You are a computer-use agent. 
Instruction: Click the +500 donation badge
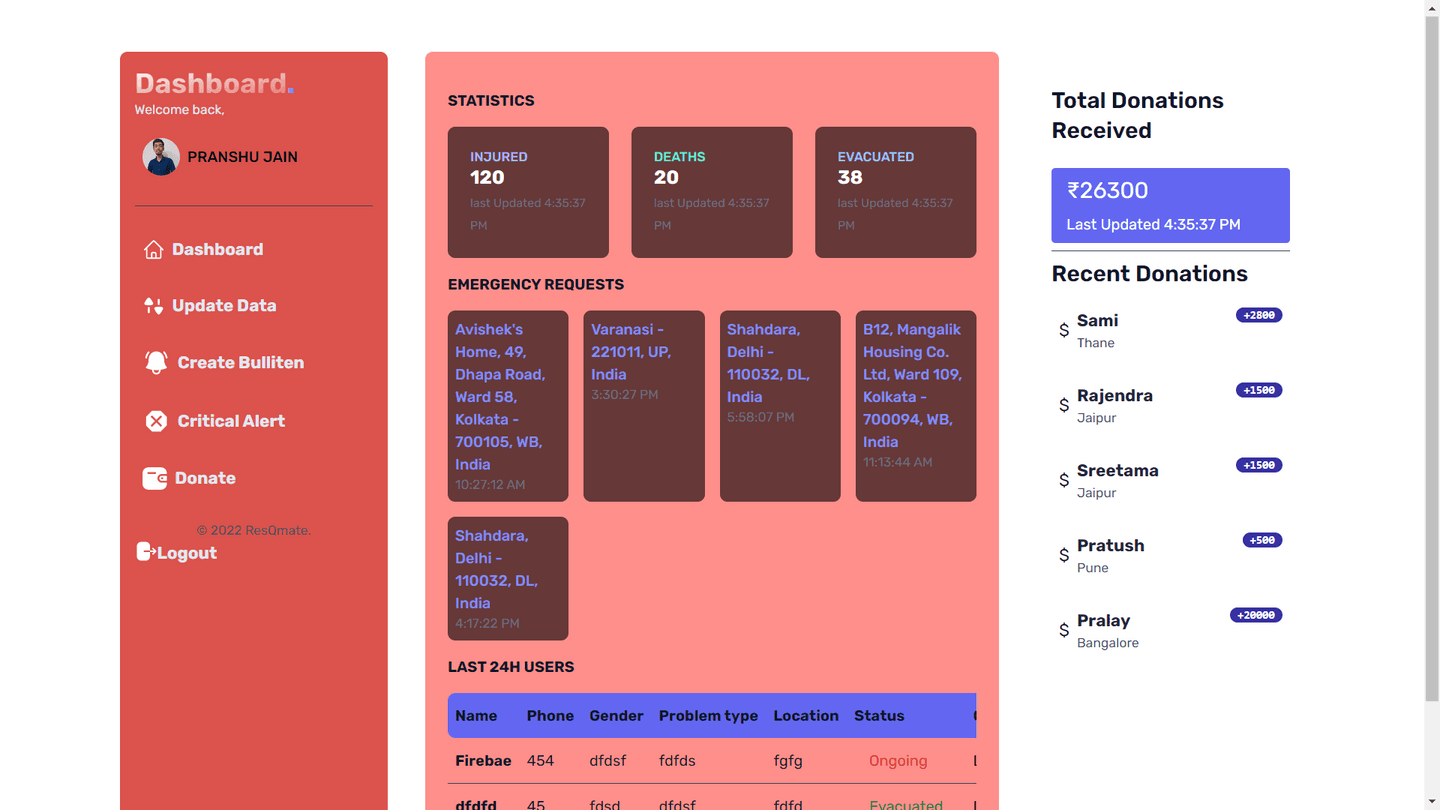tap(1262, 540)
